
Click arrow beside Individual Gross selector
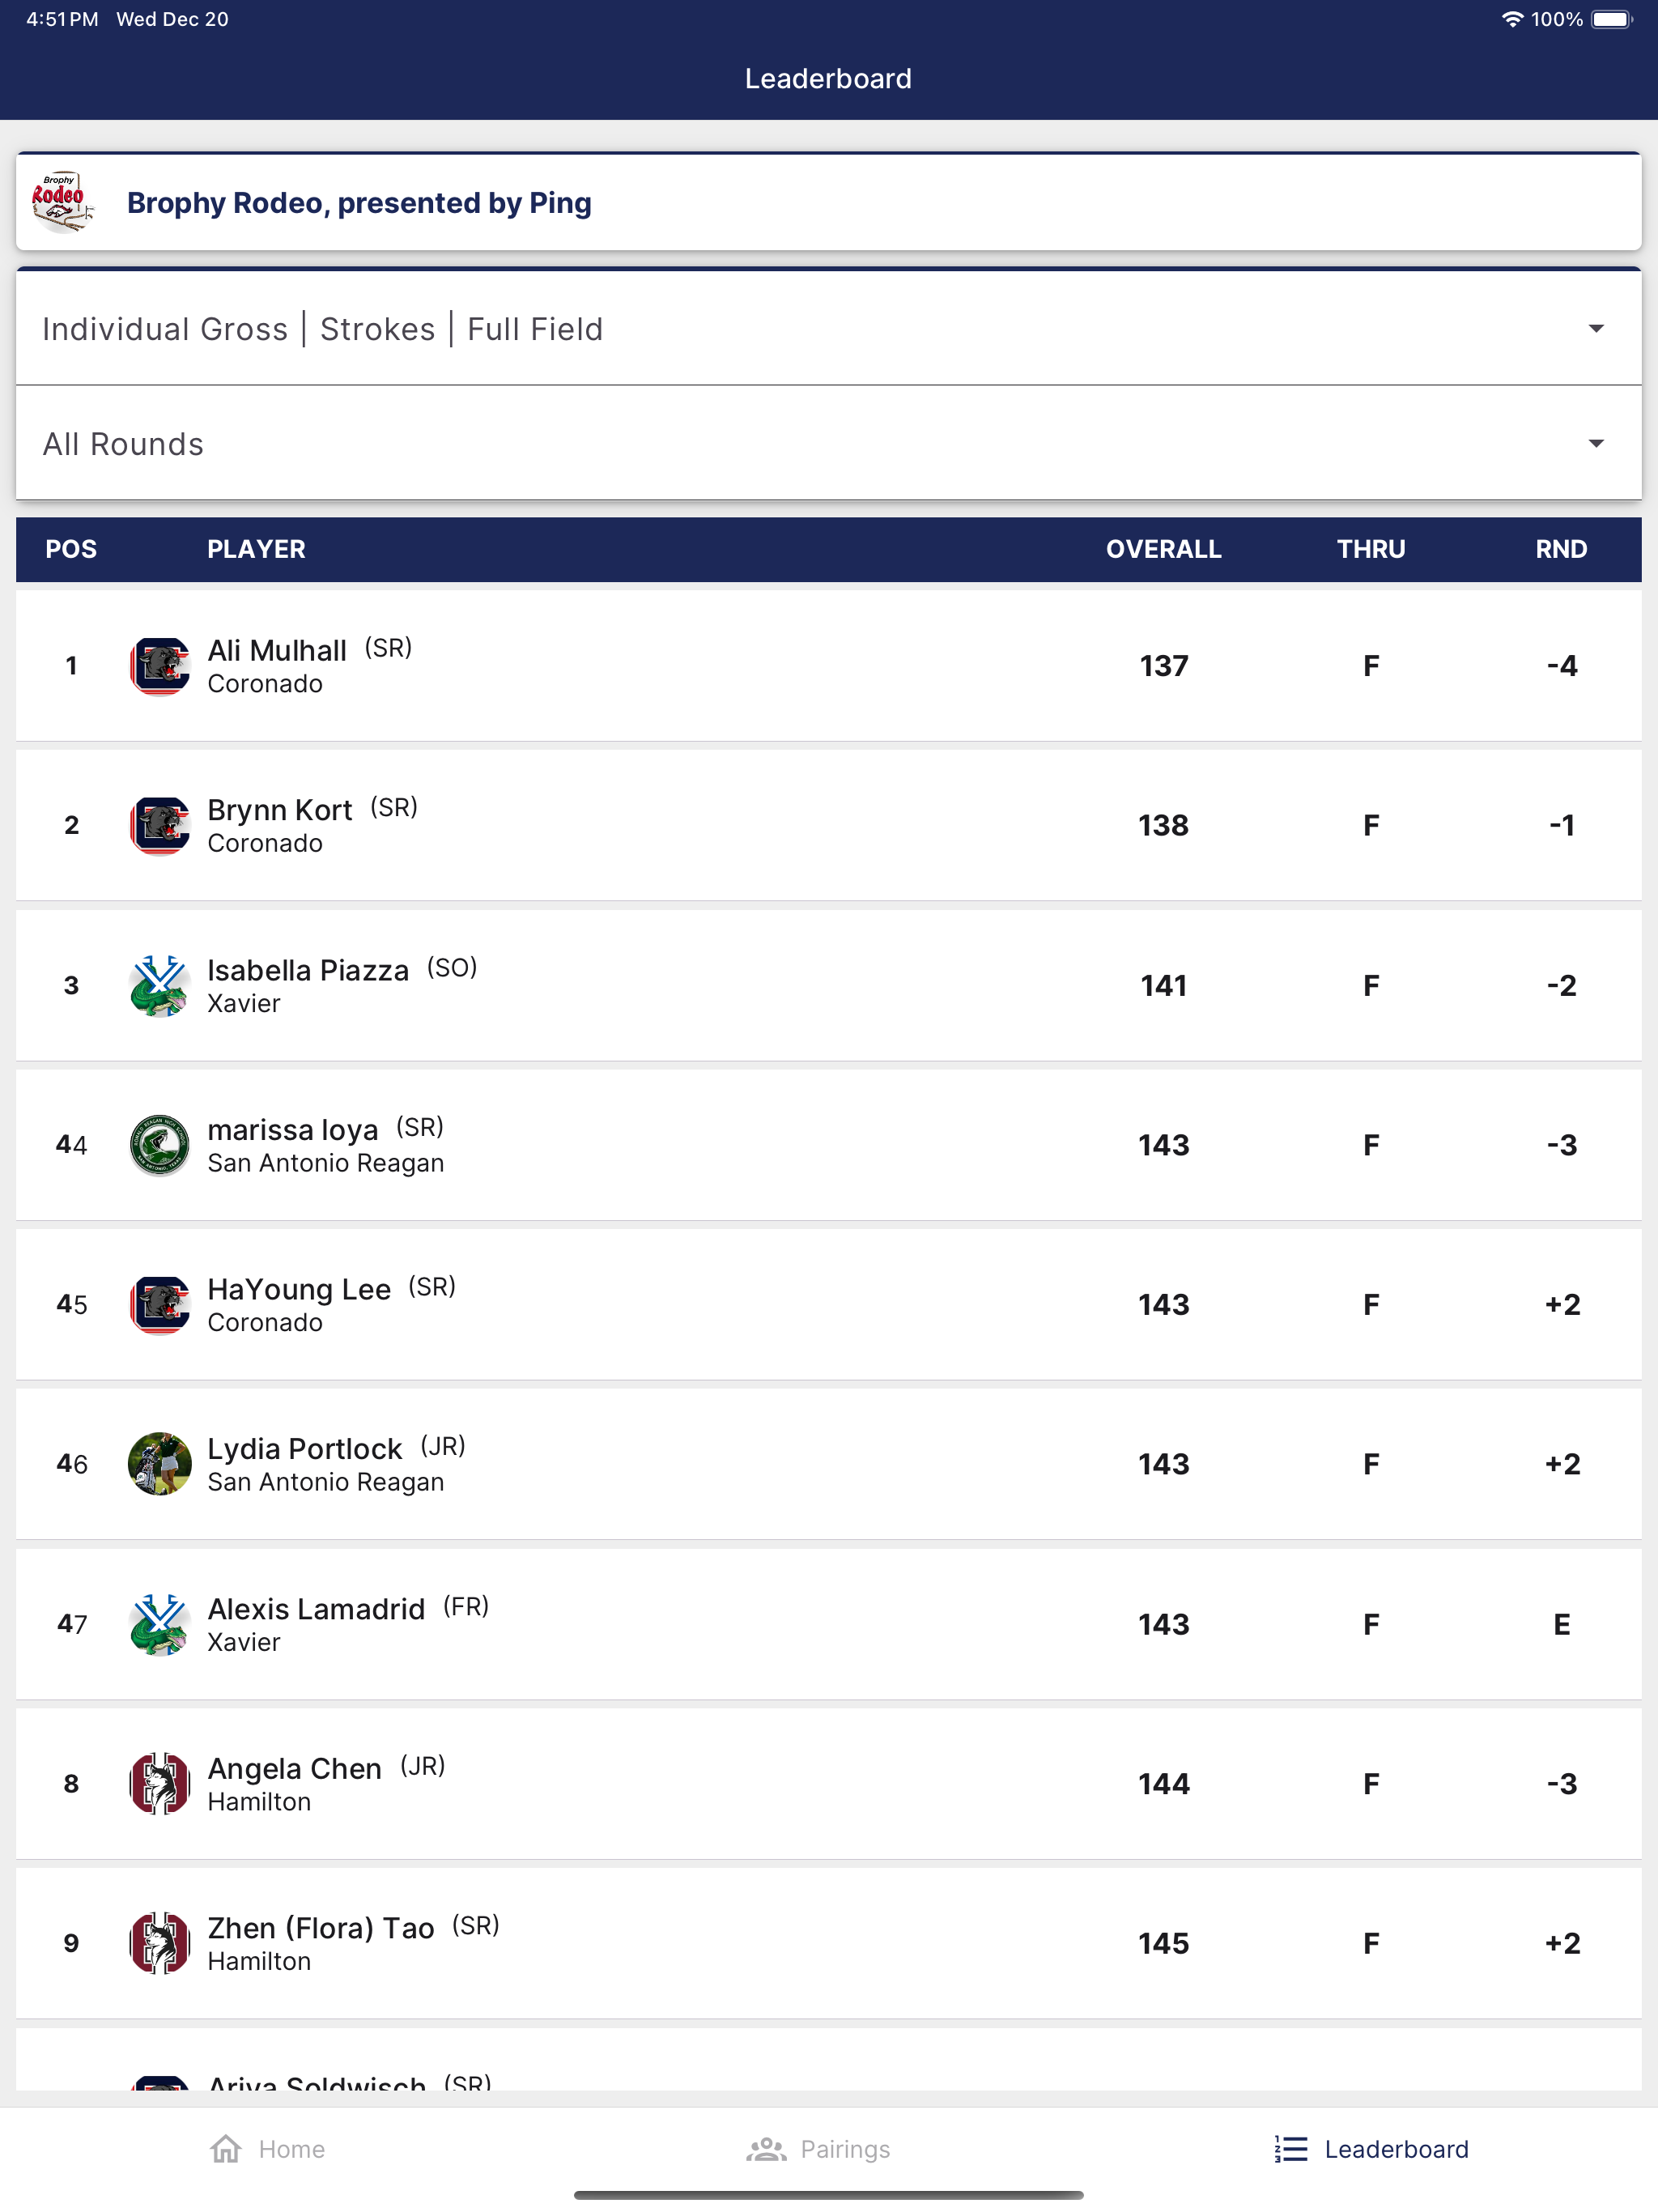pyautogui.click(x=1596, y=329)
